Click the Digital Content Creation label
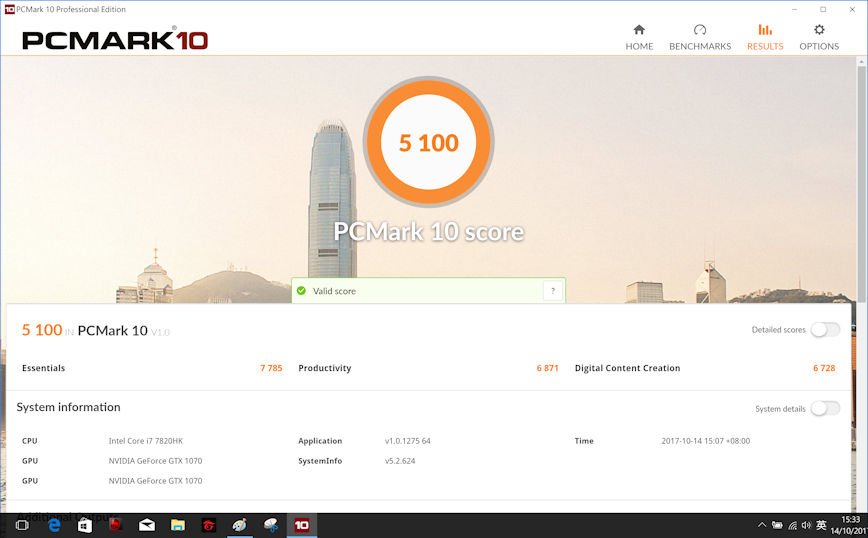The width and height of the screenshot is (868, 538). point(627,368)
